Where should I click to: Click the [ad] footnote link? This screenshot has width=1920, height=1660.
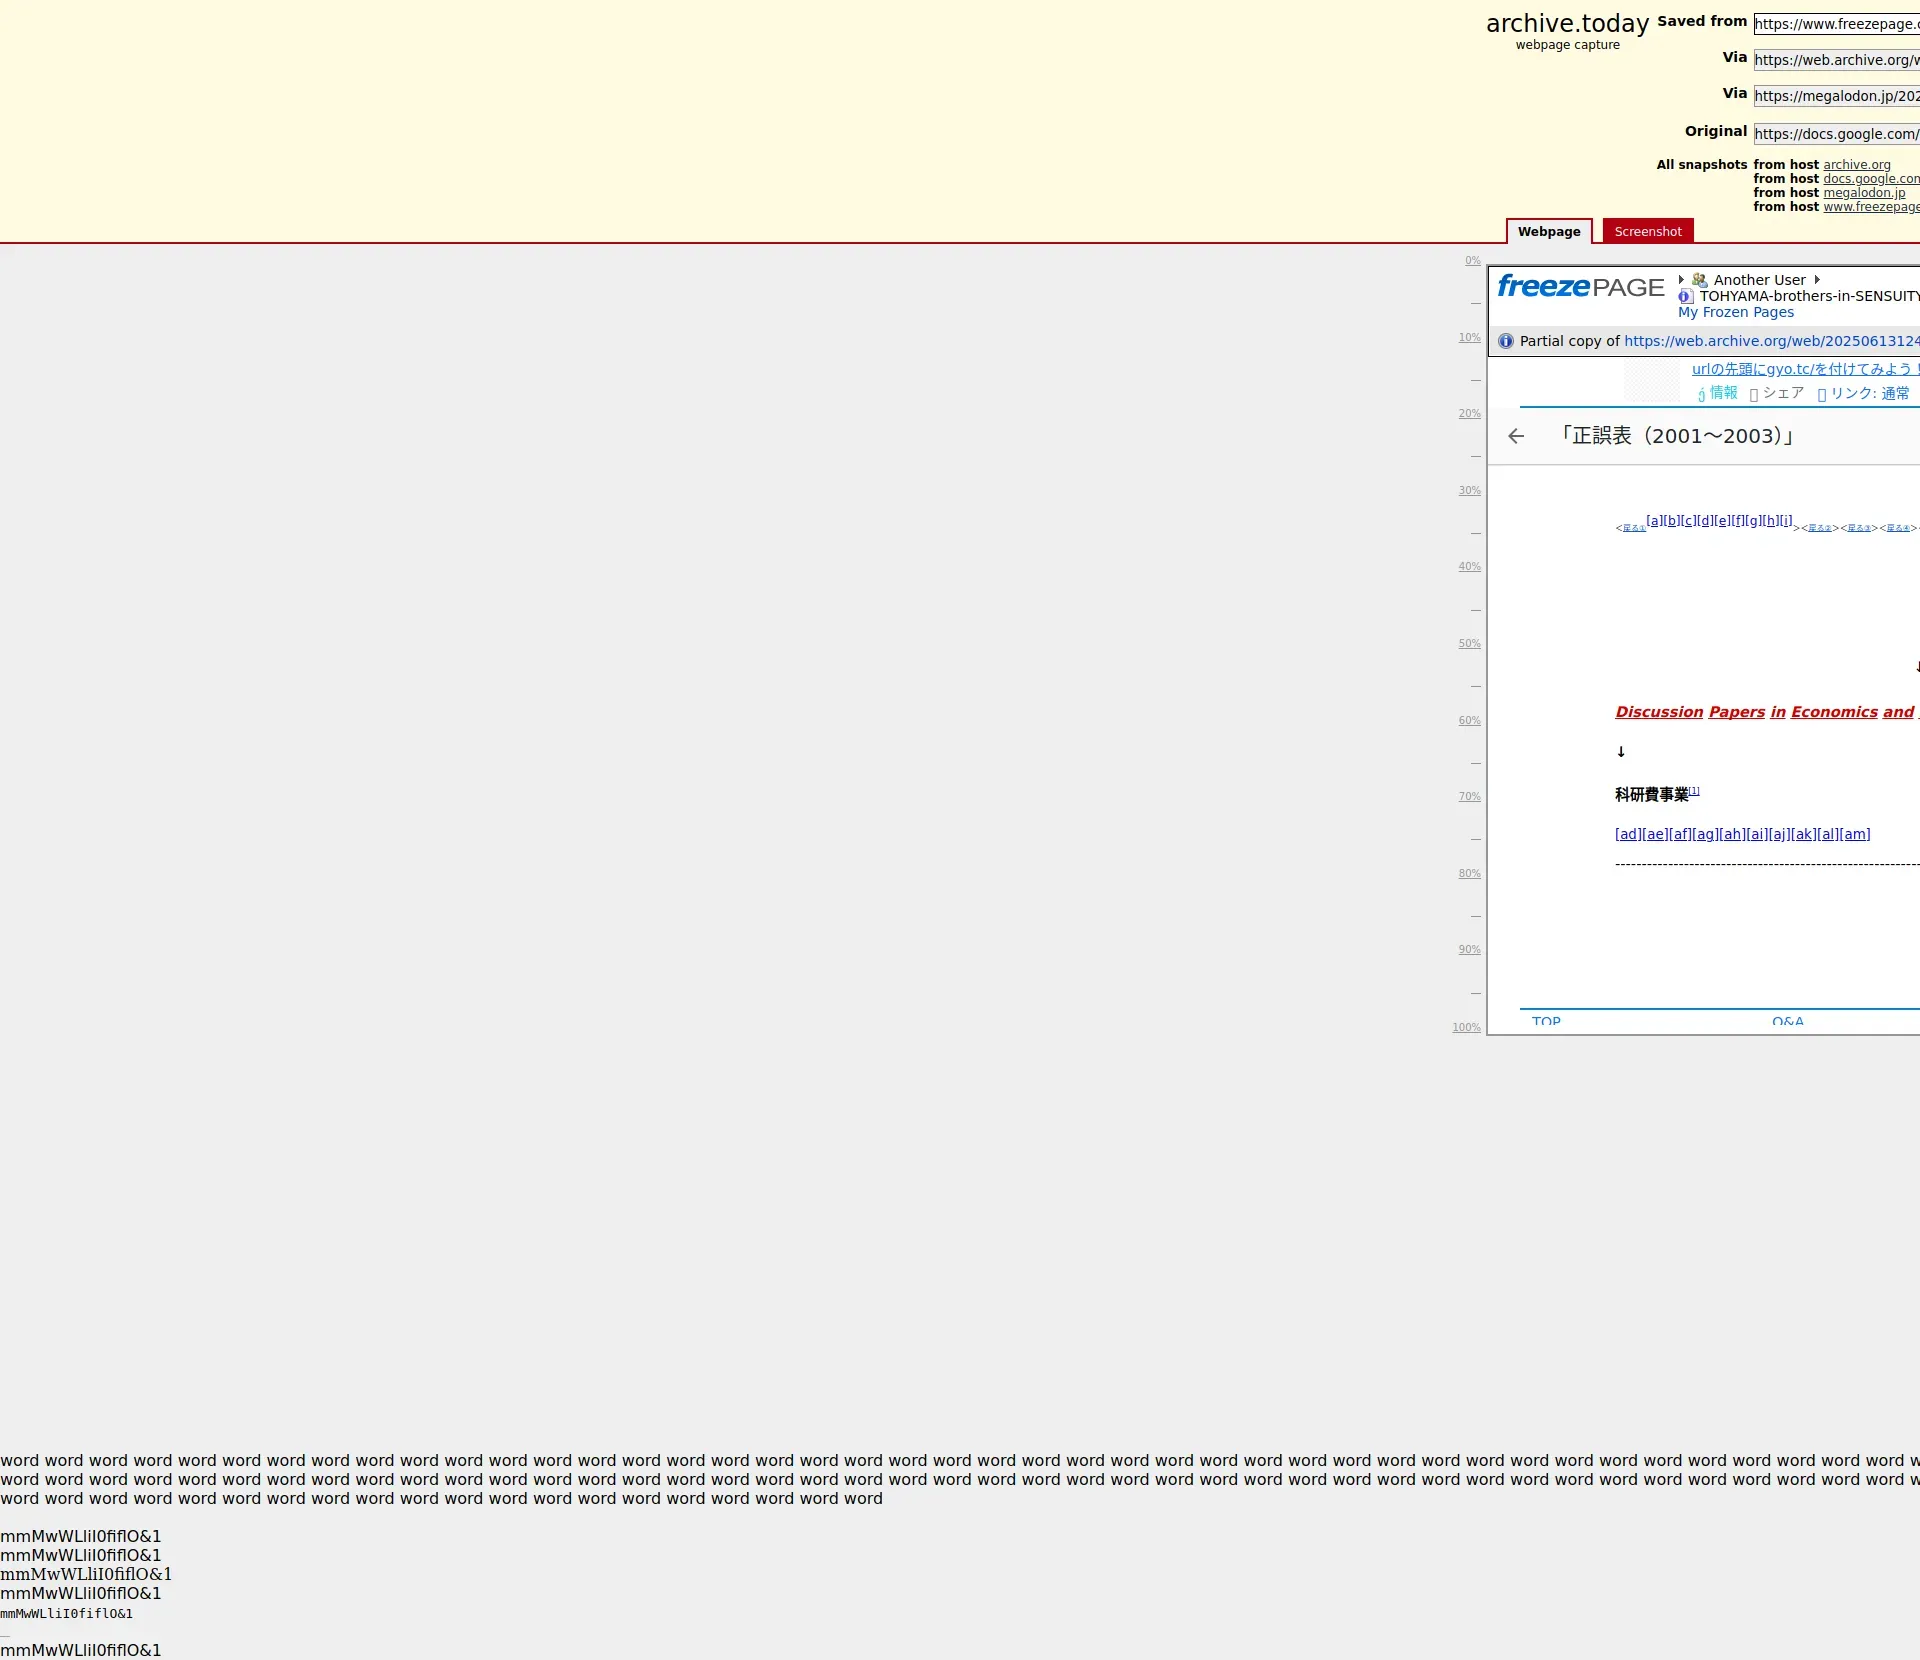pos(1627,834)
